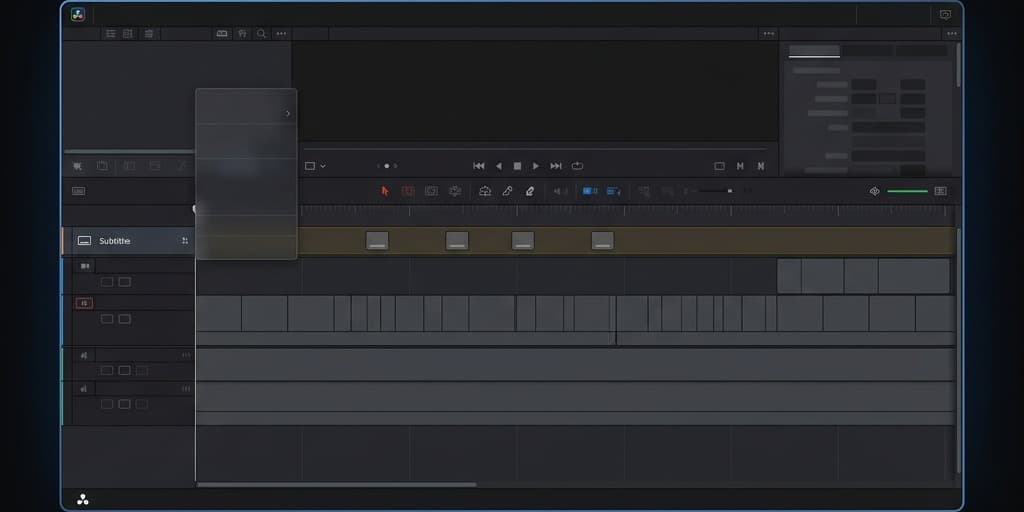
Task: Expand the submenu arrow in the context menu
Action: tap(288, 114)
